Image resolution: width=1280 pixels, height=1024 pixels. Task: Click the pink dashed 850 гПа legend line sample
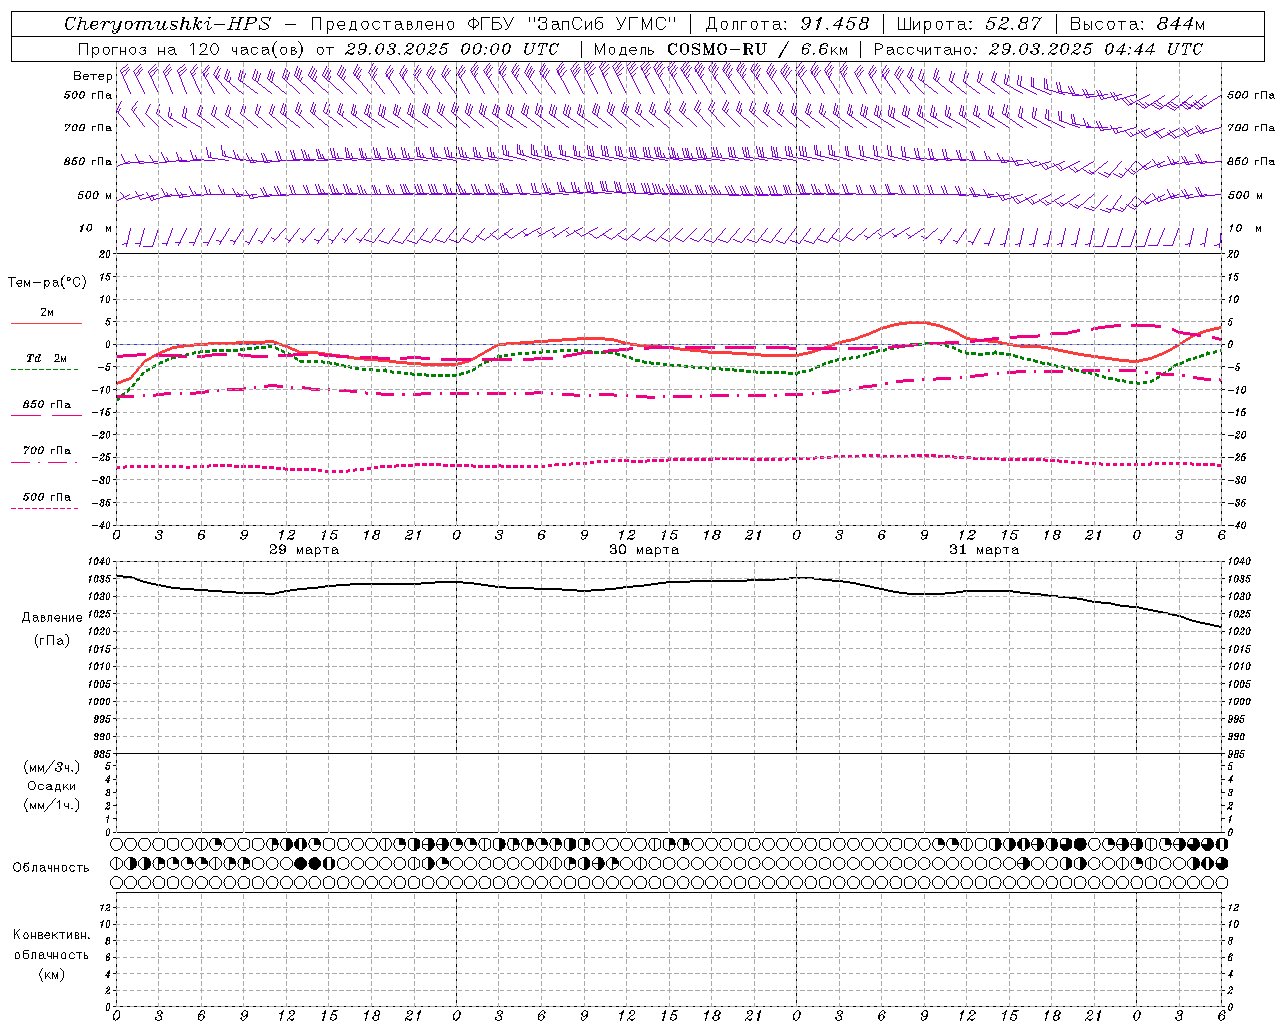[44, 415]
